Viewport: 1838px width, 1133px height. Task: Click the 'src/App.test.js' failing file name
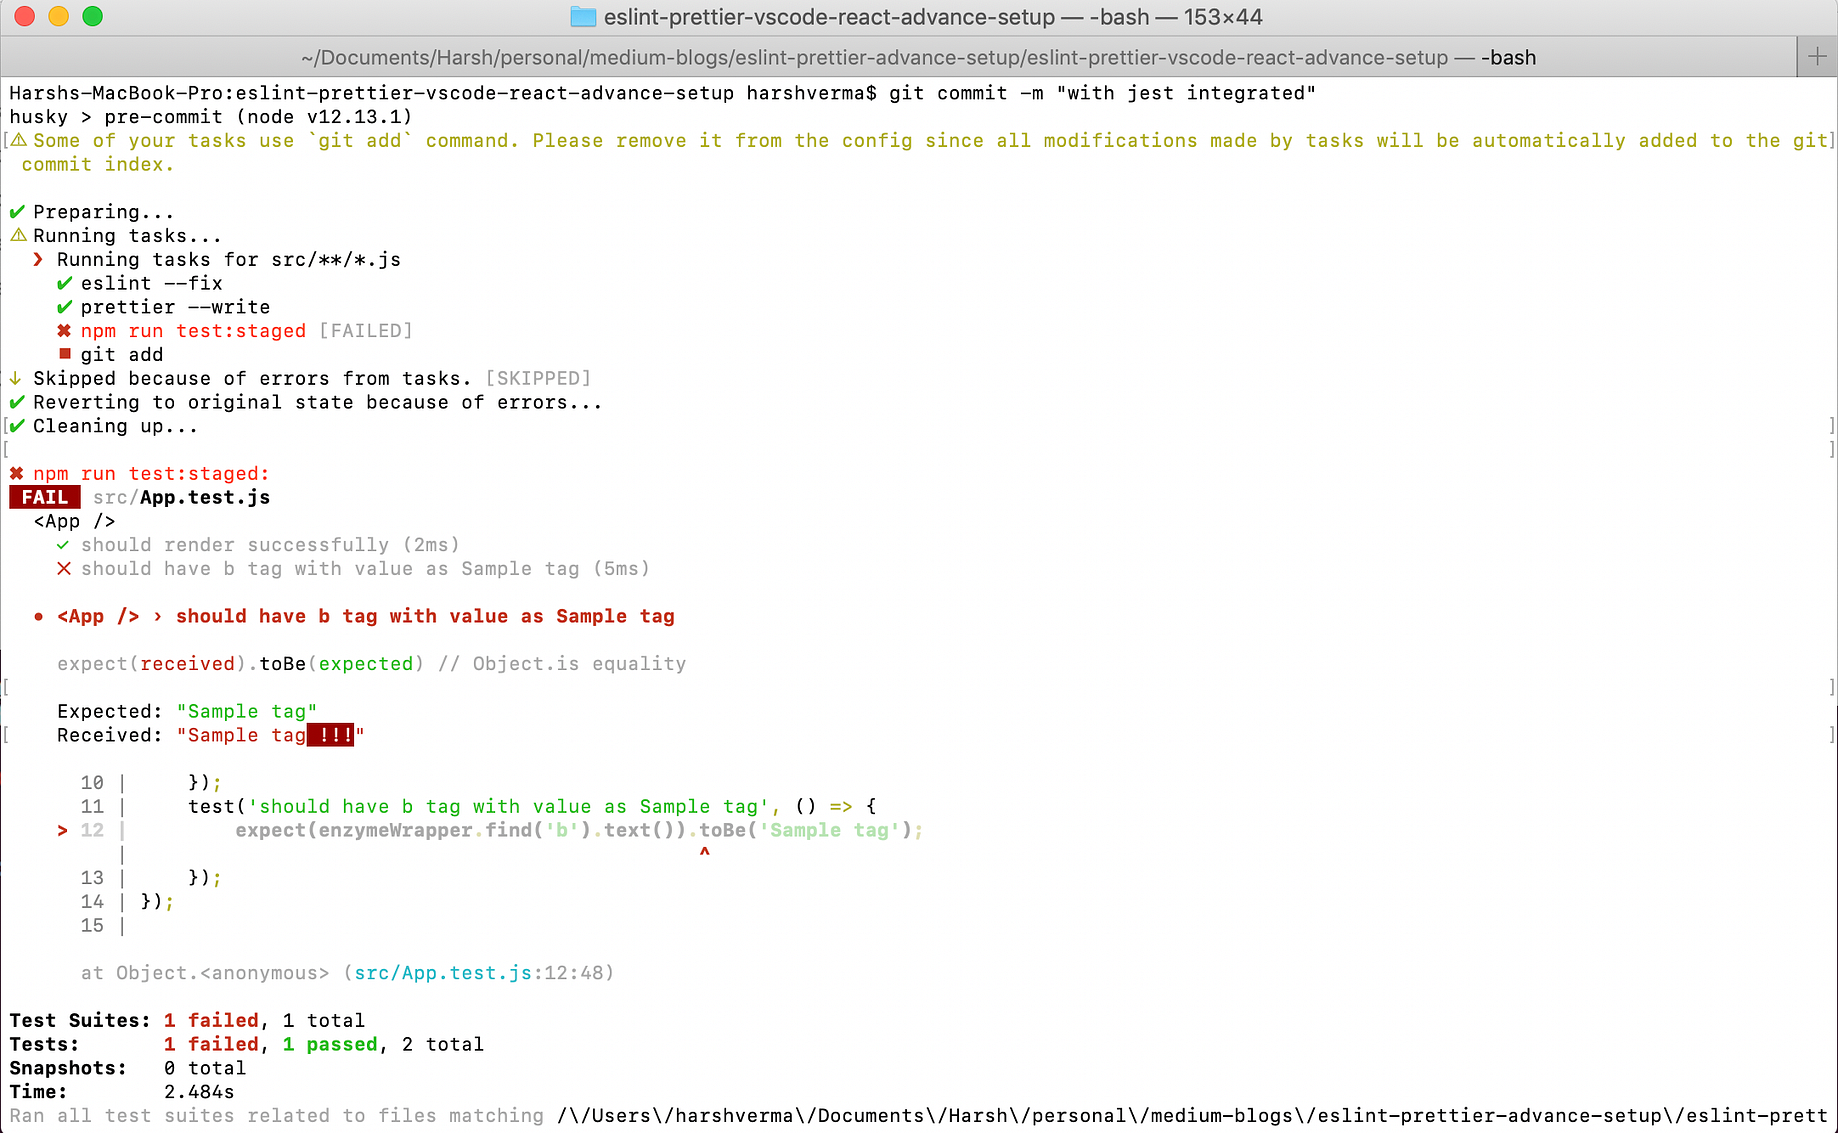(x=181, y=498)
